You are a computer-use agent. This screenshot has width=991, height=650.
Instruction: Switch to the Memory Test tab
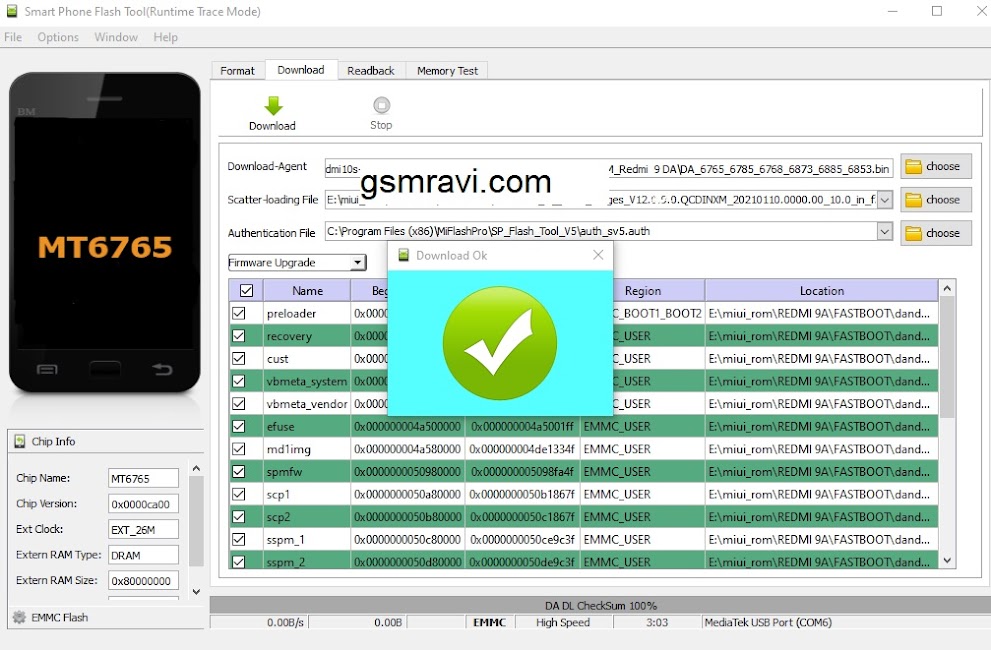pos(447,71)
